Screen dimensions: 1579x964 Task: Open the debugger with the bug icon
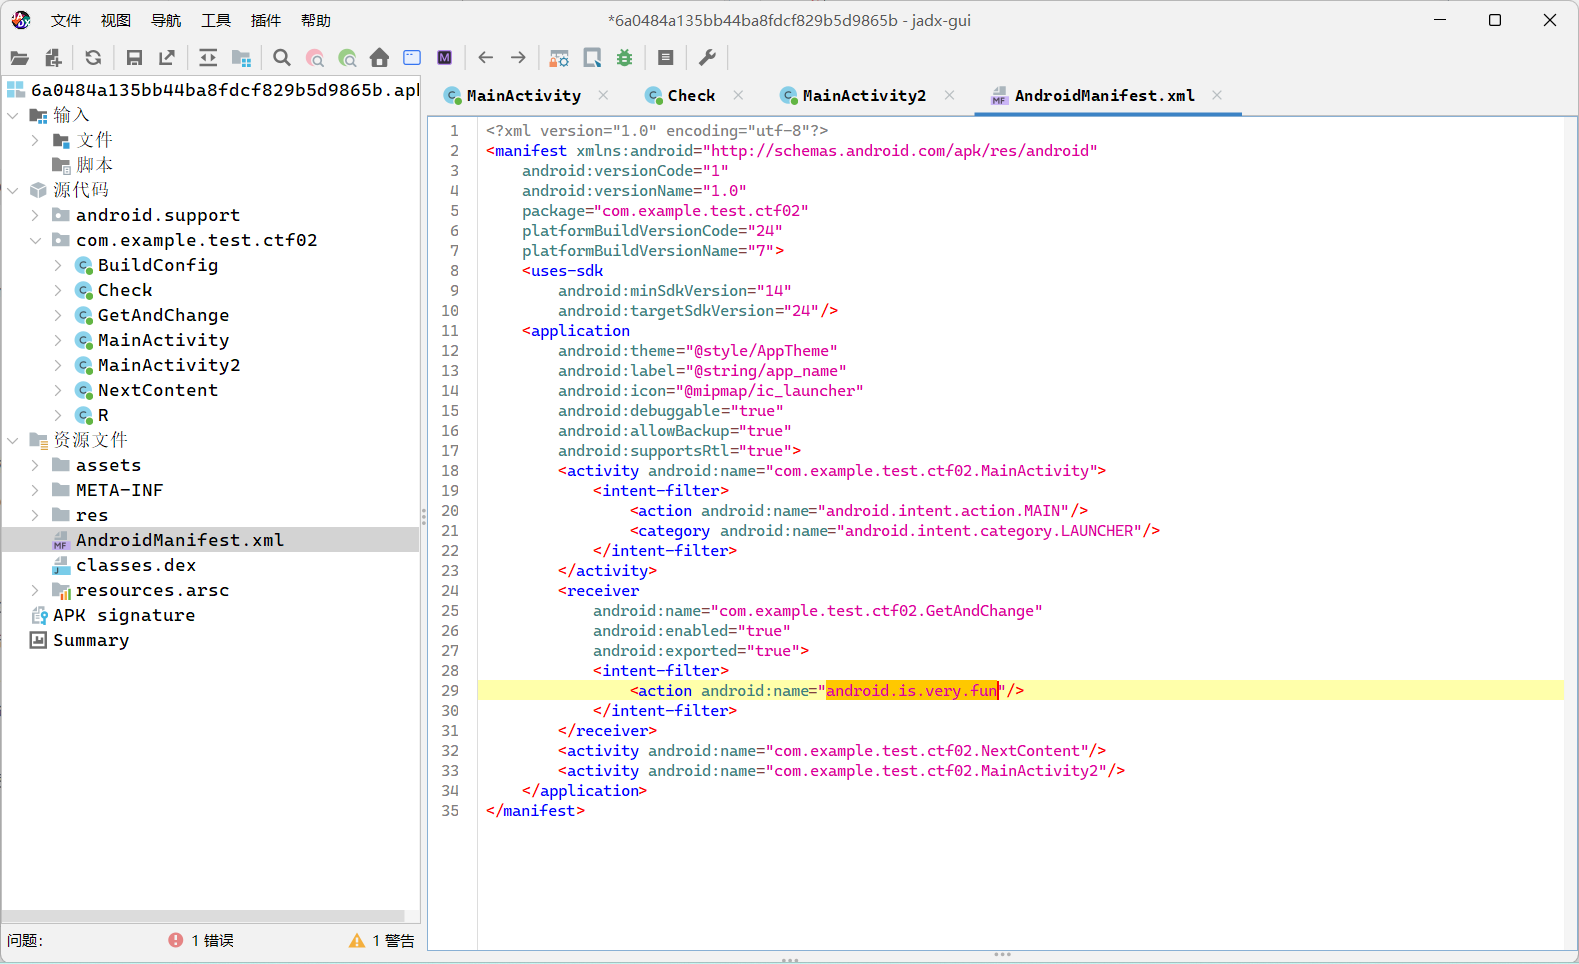(x=625, y=58)
